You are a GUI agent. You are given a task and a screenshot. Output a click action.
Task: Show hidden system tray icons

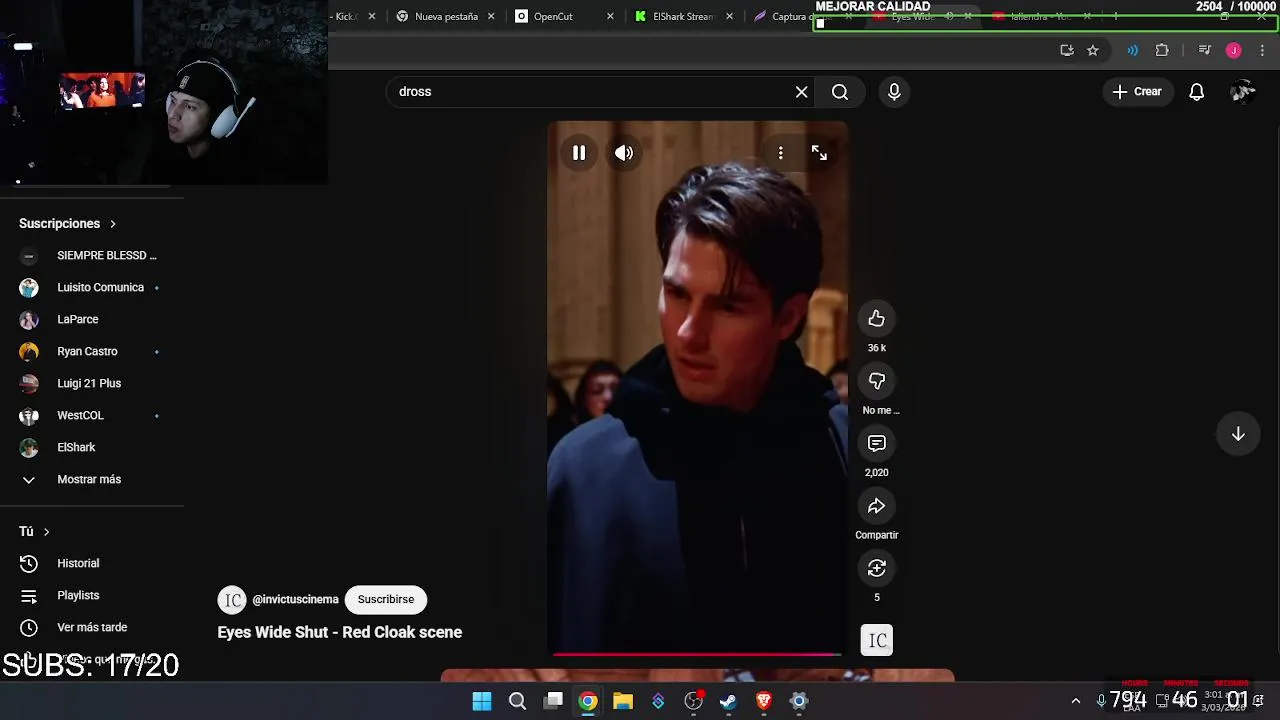coord(1076,701)
